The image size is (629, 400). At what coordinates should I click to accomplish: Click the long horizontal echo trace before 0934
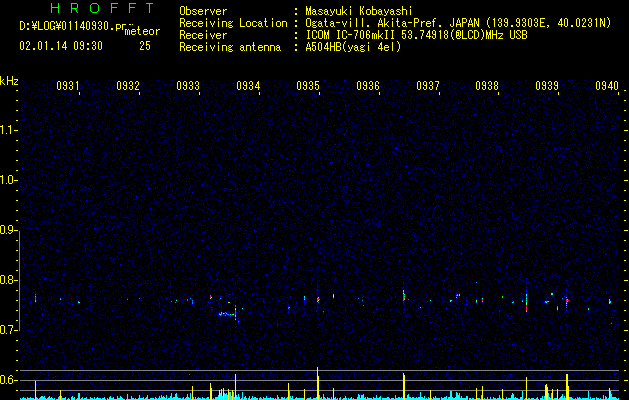click(x=227, y=314)
